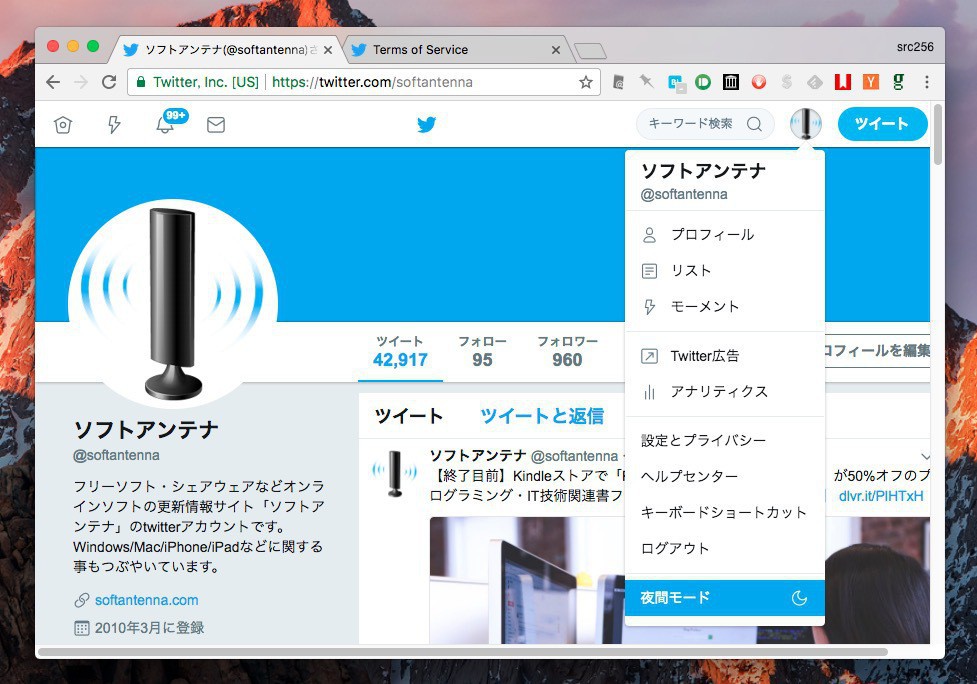The width and height of the screenshot is (977, 684).
Task: Click the green padlock secure icon
Action: pyautogui.click(x=141, y=82)
